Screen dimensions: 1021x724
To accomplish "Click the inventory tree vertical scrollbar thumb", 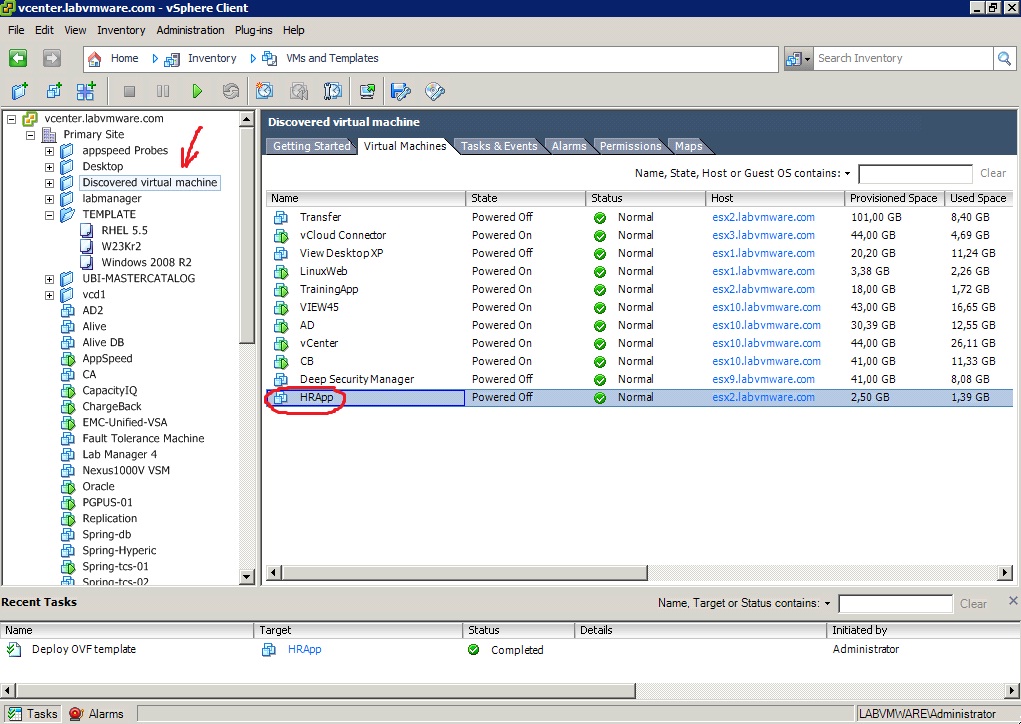I will 247,235.
